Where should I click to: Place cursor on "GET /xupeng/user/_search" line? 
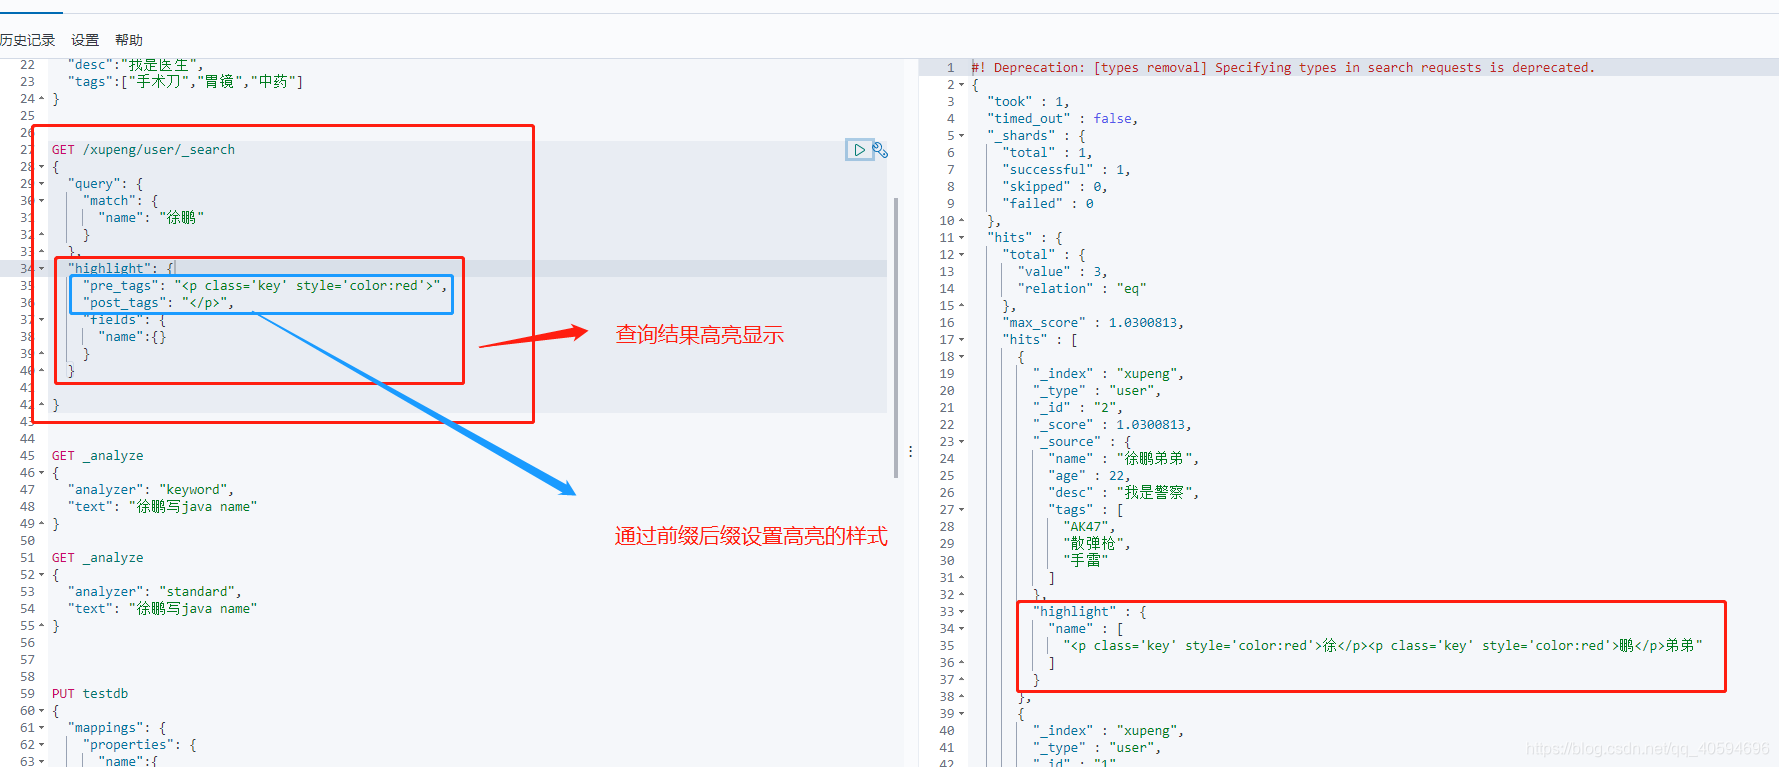[143, 150]
